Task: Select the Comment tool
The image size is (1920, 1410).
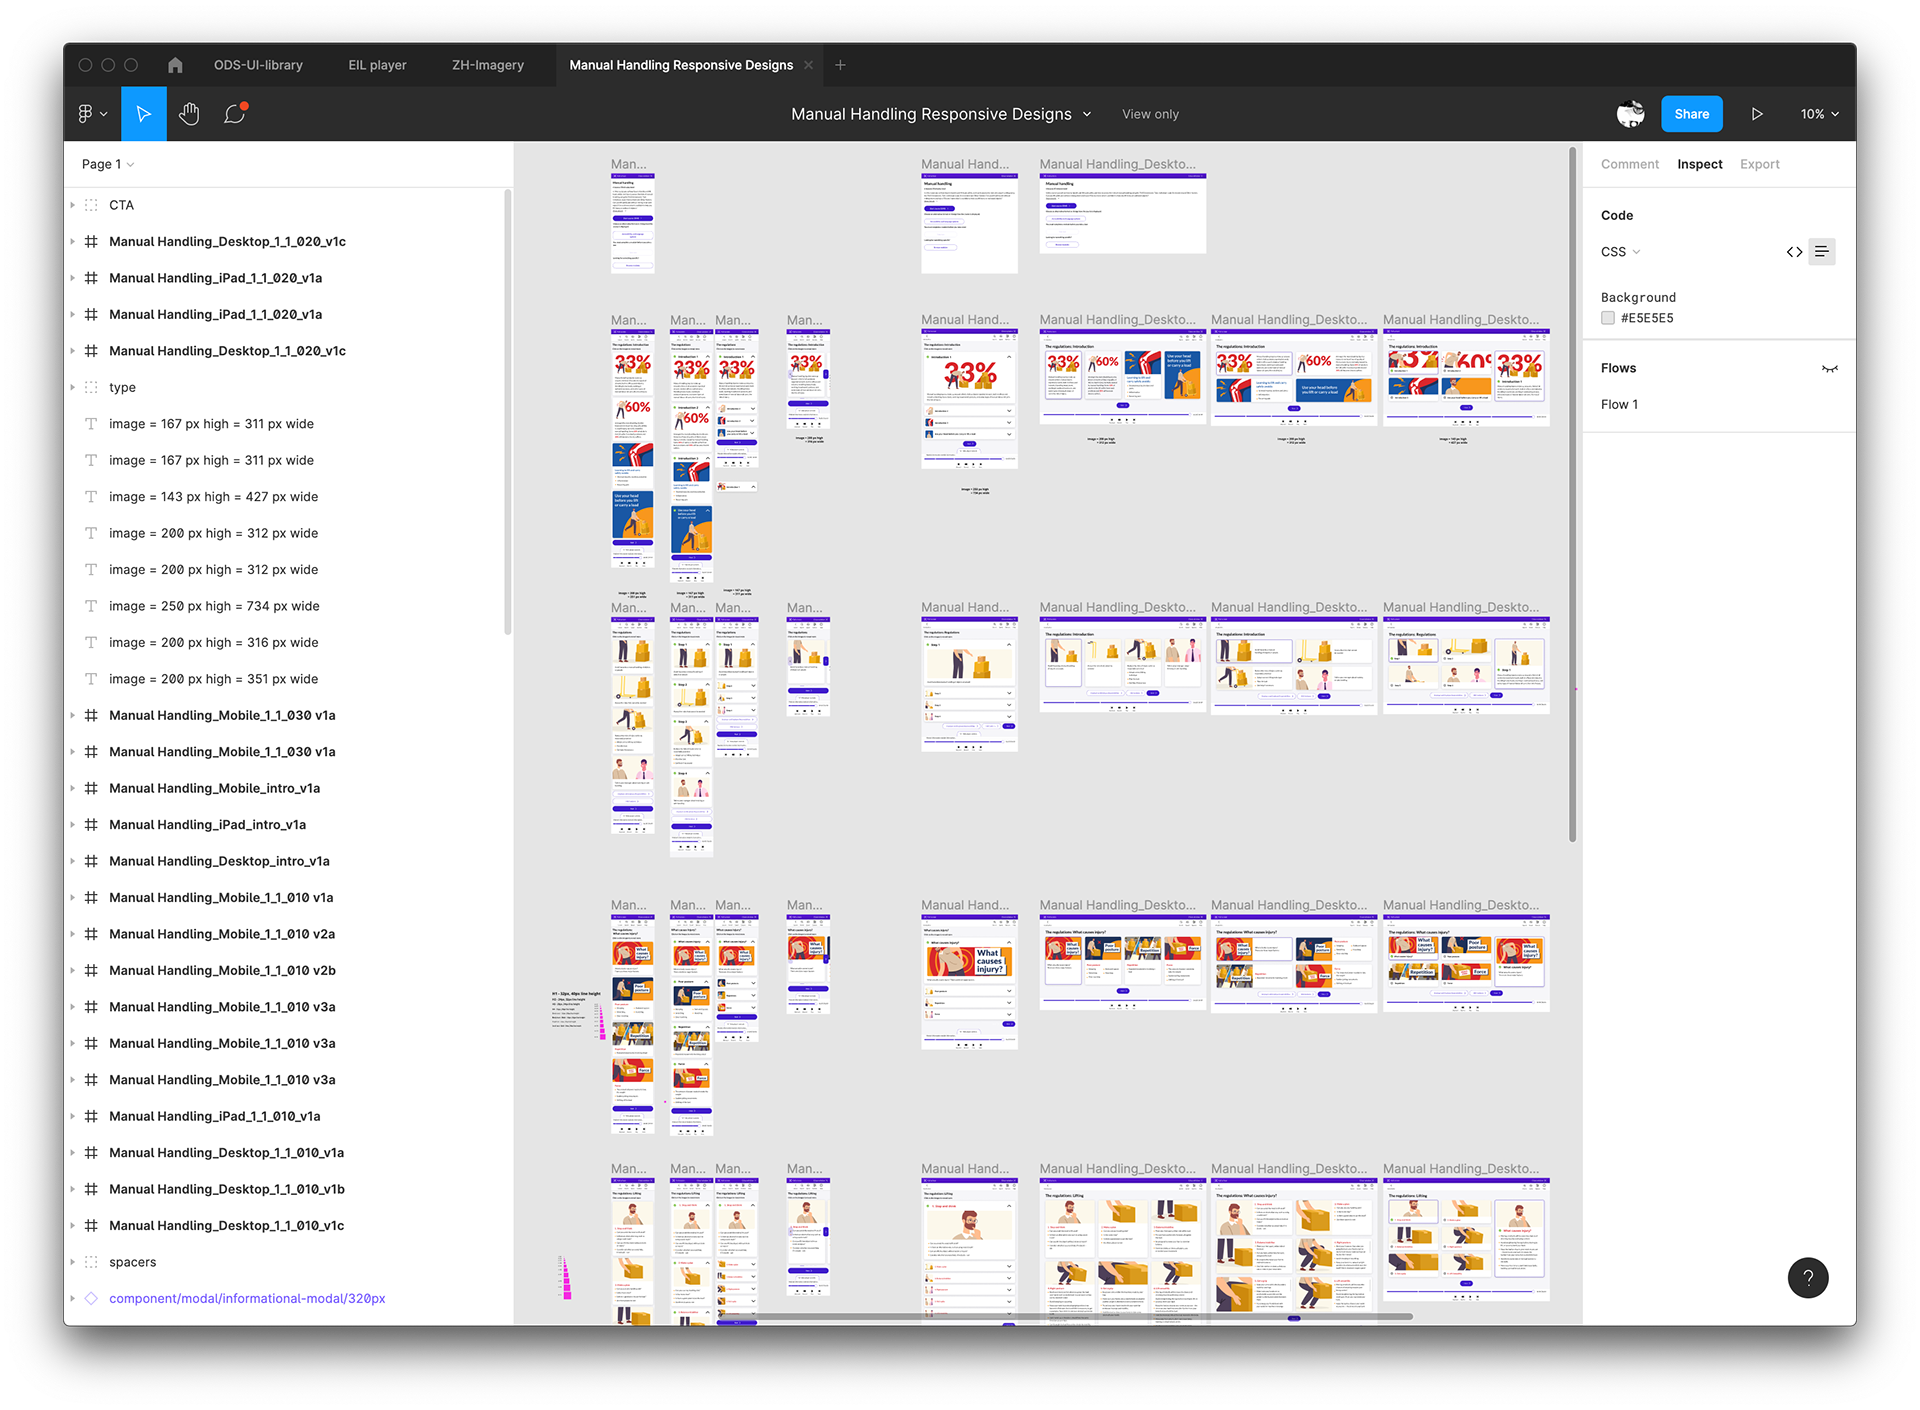Action: coord(235,114)
